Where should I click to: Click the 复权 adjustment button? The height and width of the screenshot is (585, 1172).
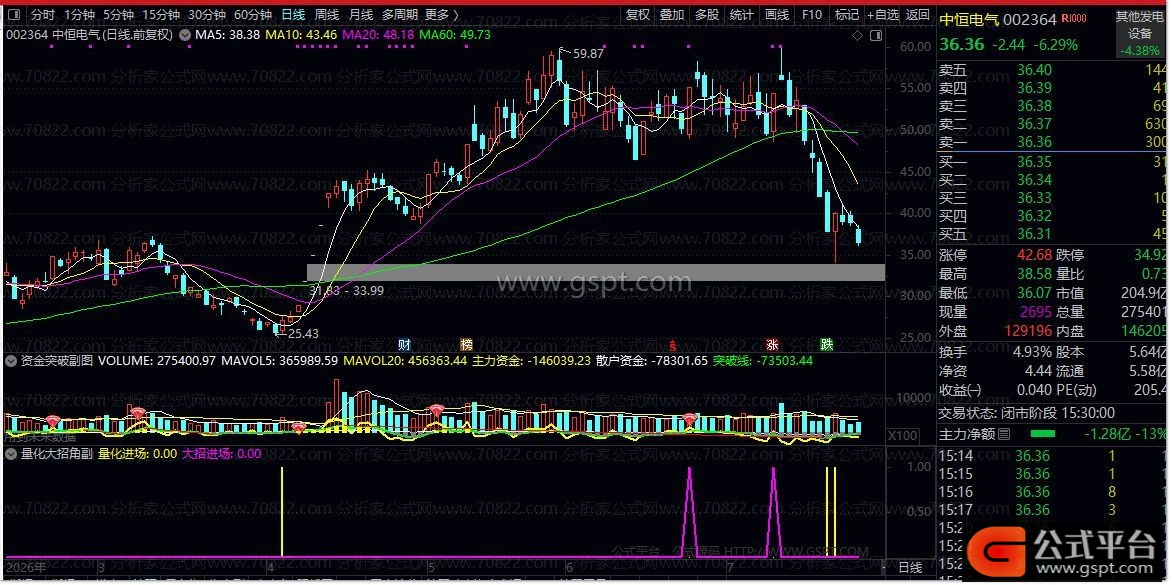tap(638, 15)
